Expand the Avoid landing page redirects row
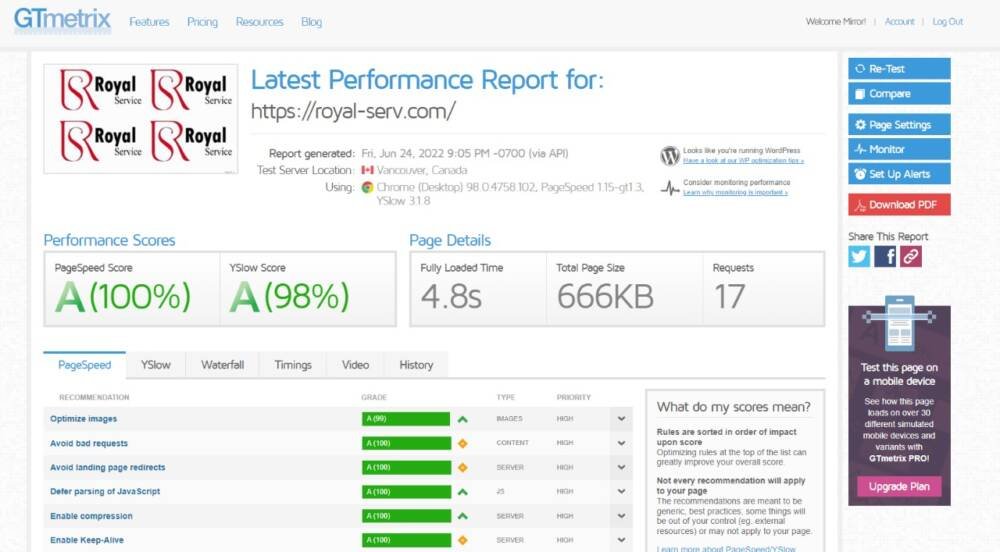Viewport: 1000px width, 552px height. point(621,468)
